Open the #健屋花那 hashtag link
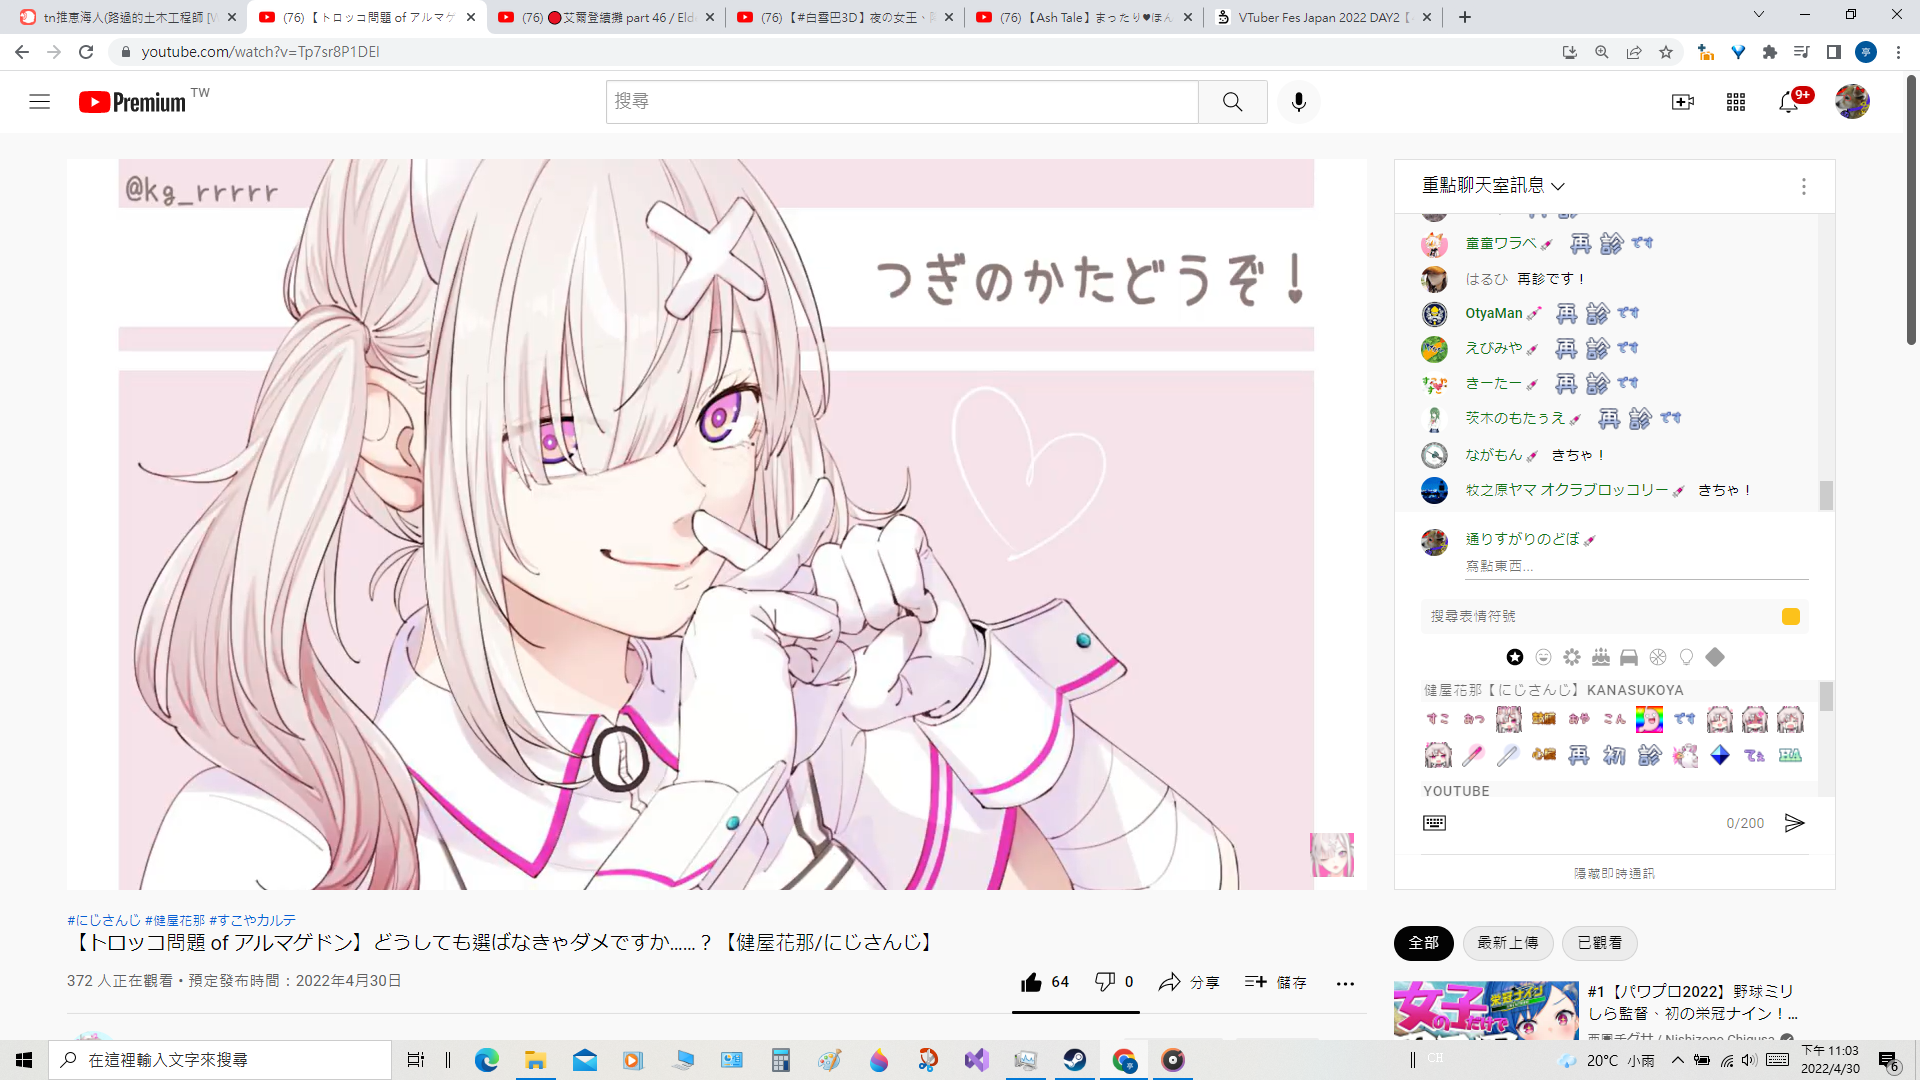 [x=175, y=920]
